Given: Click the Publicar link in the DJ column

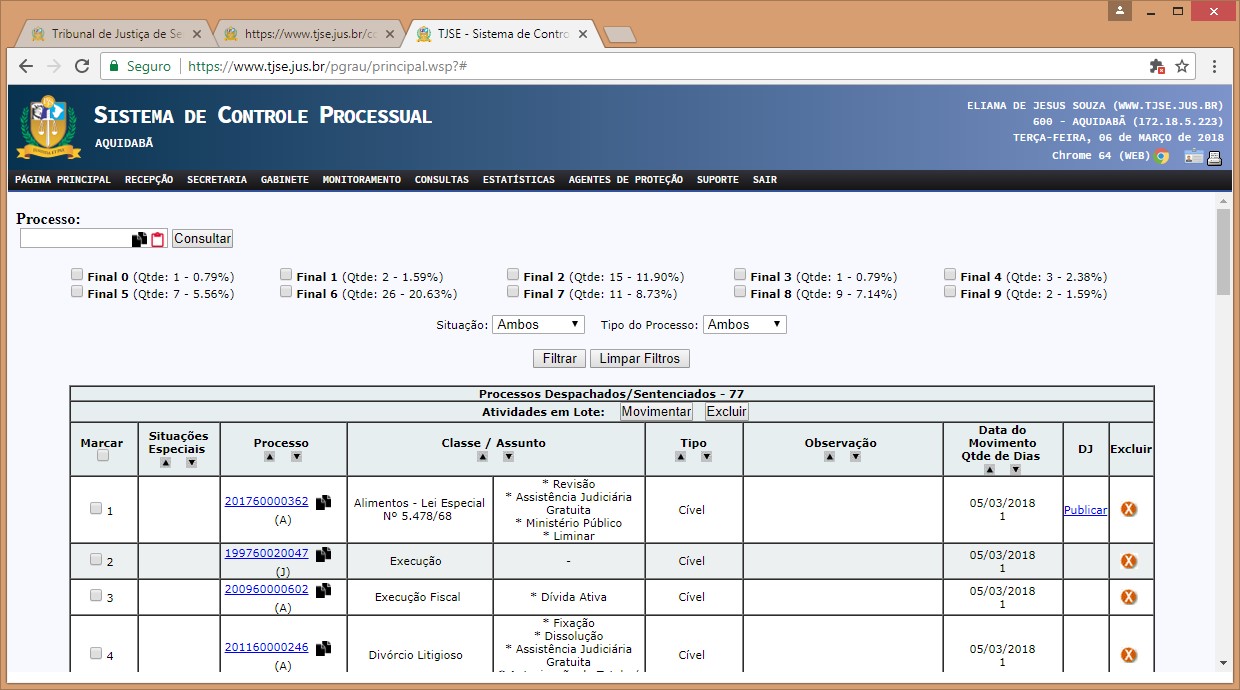Looking at the screenshot, I should pyautogui.click(x=1085, y=510).
